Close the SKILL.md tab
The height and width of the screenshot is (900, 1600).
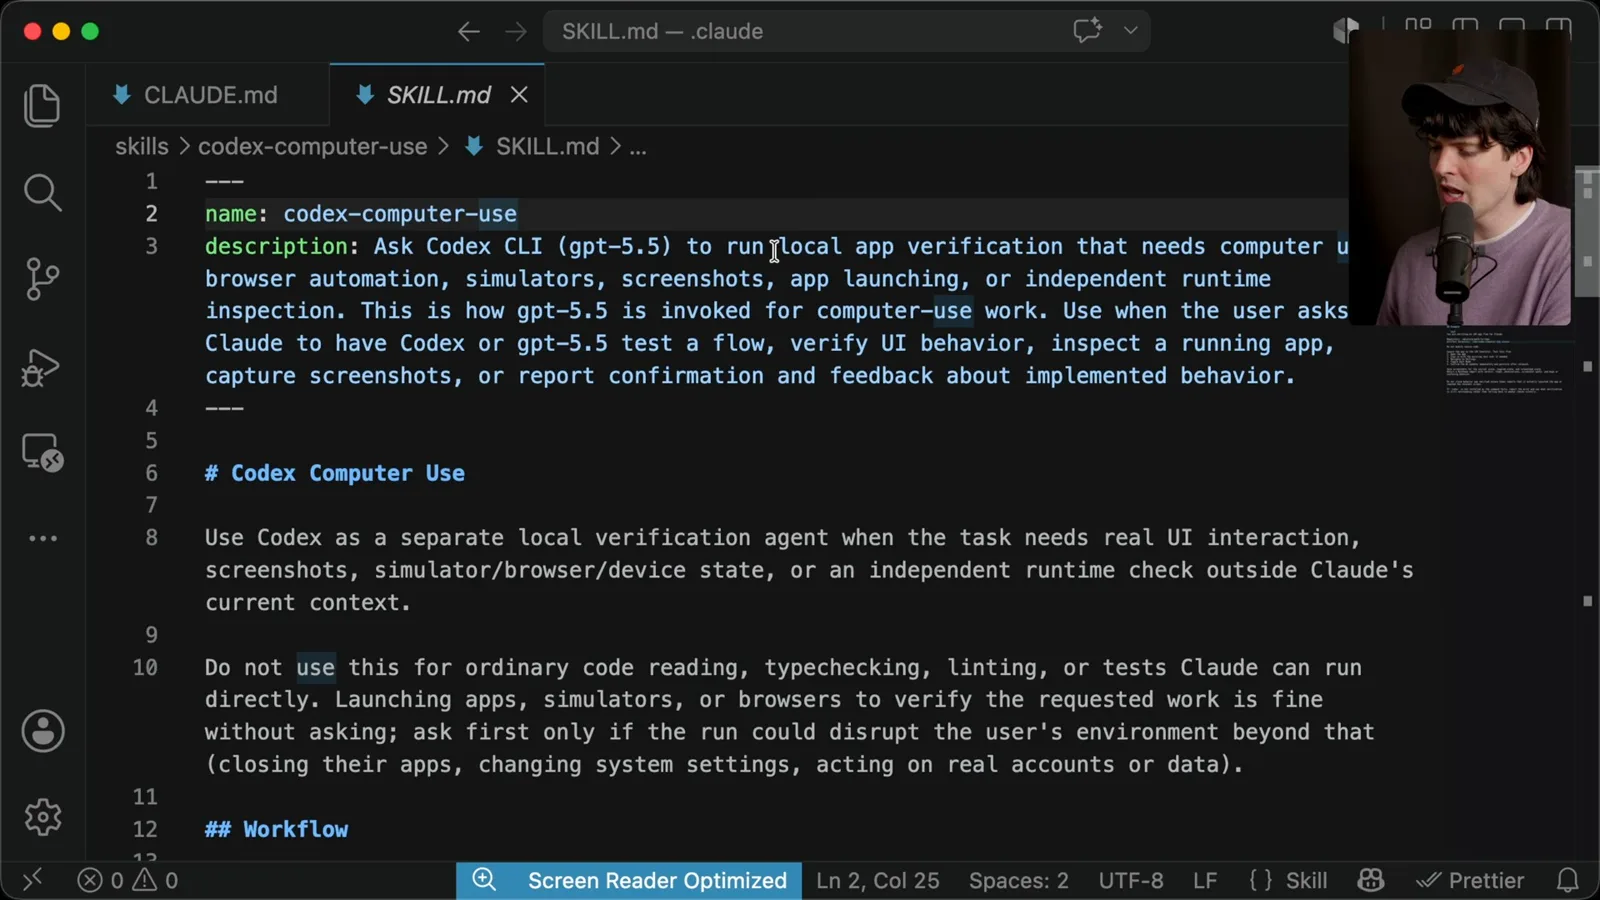(x=519, y=95)
